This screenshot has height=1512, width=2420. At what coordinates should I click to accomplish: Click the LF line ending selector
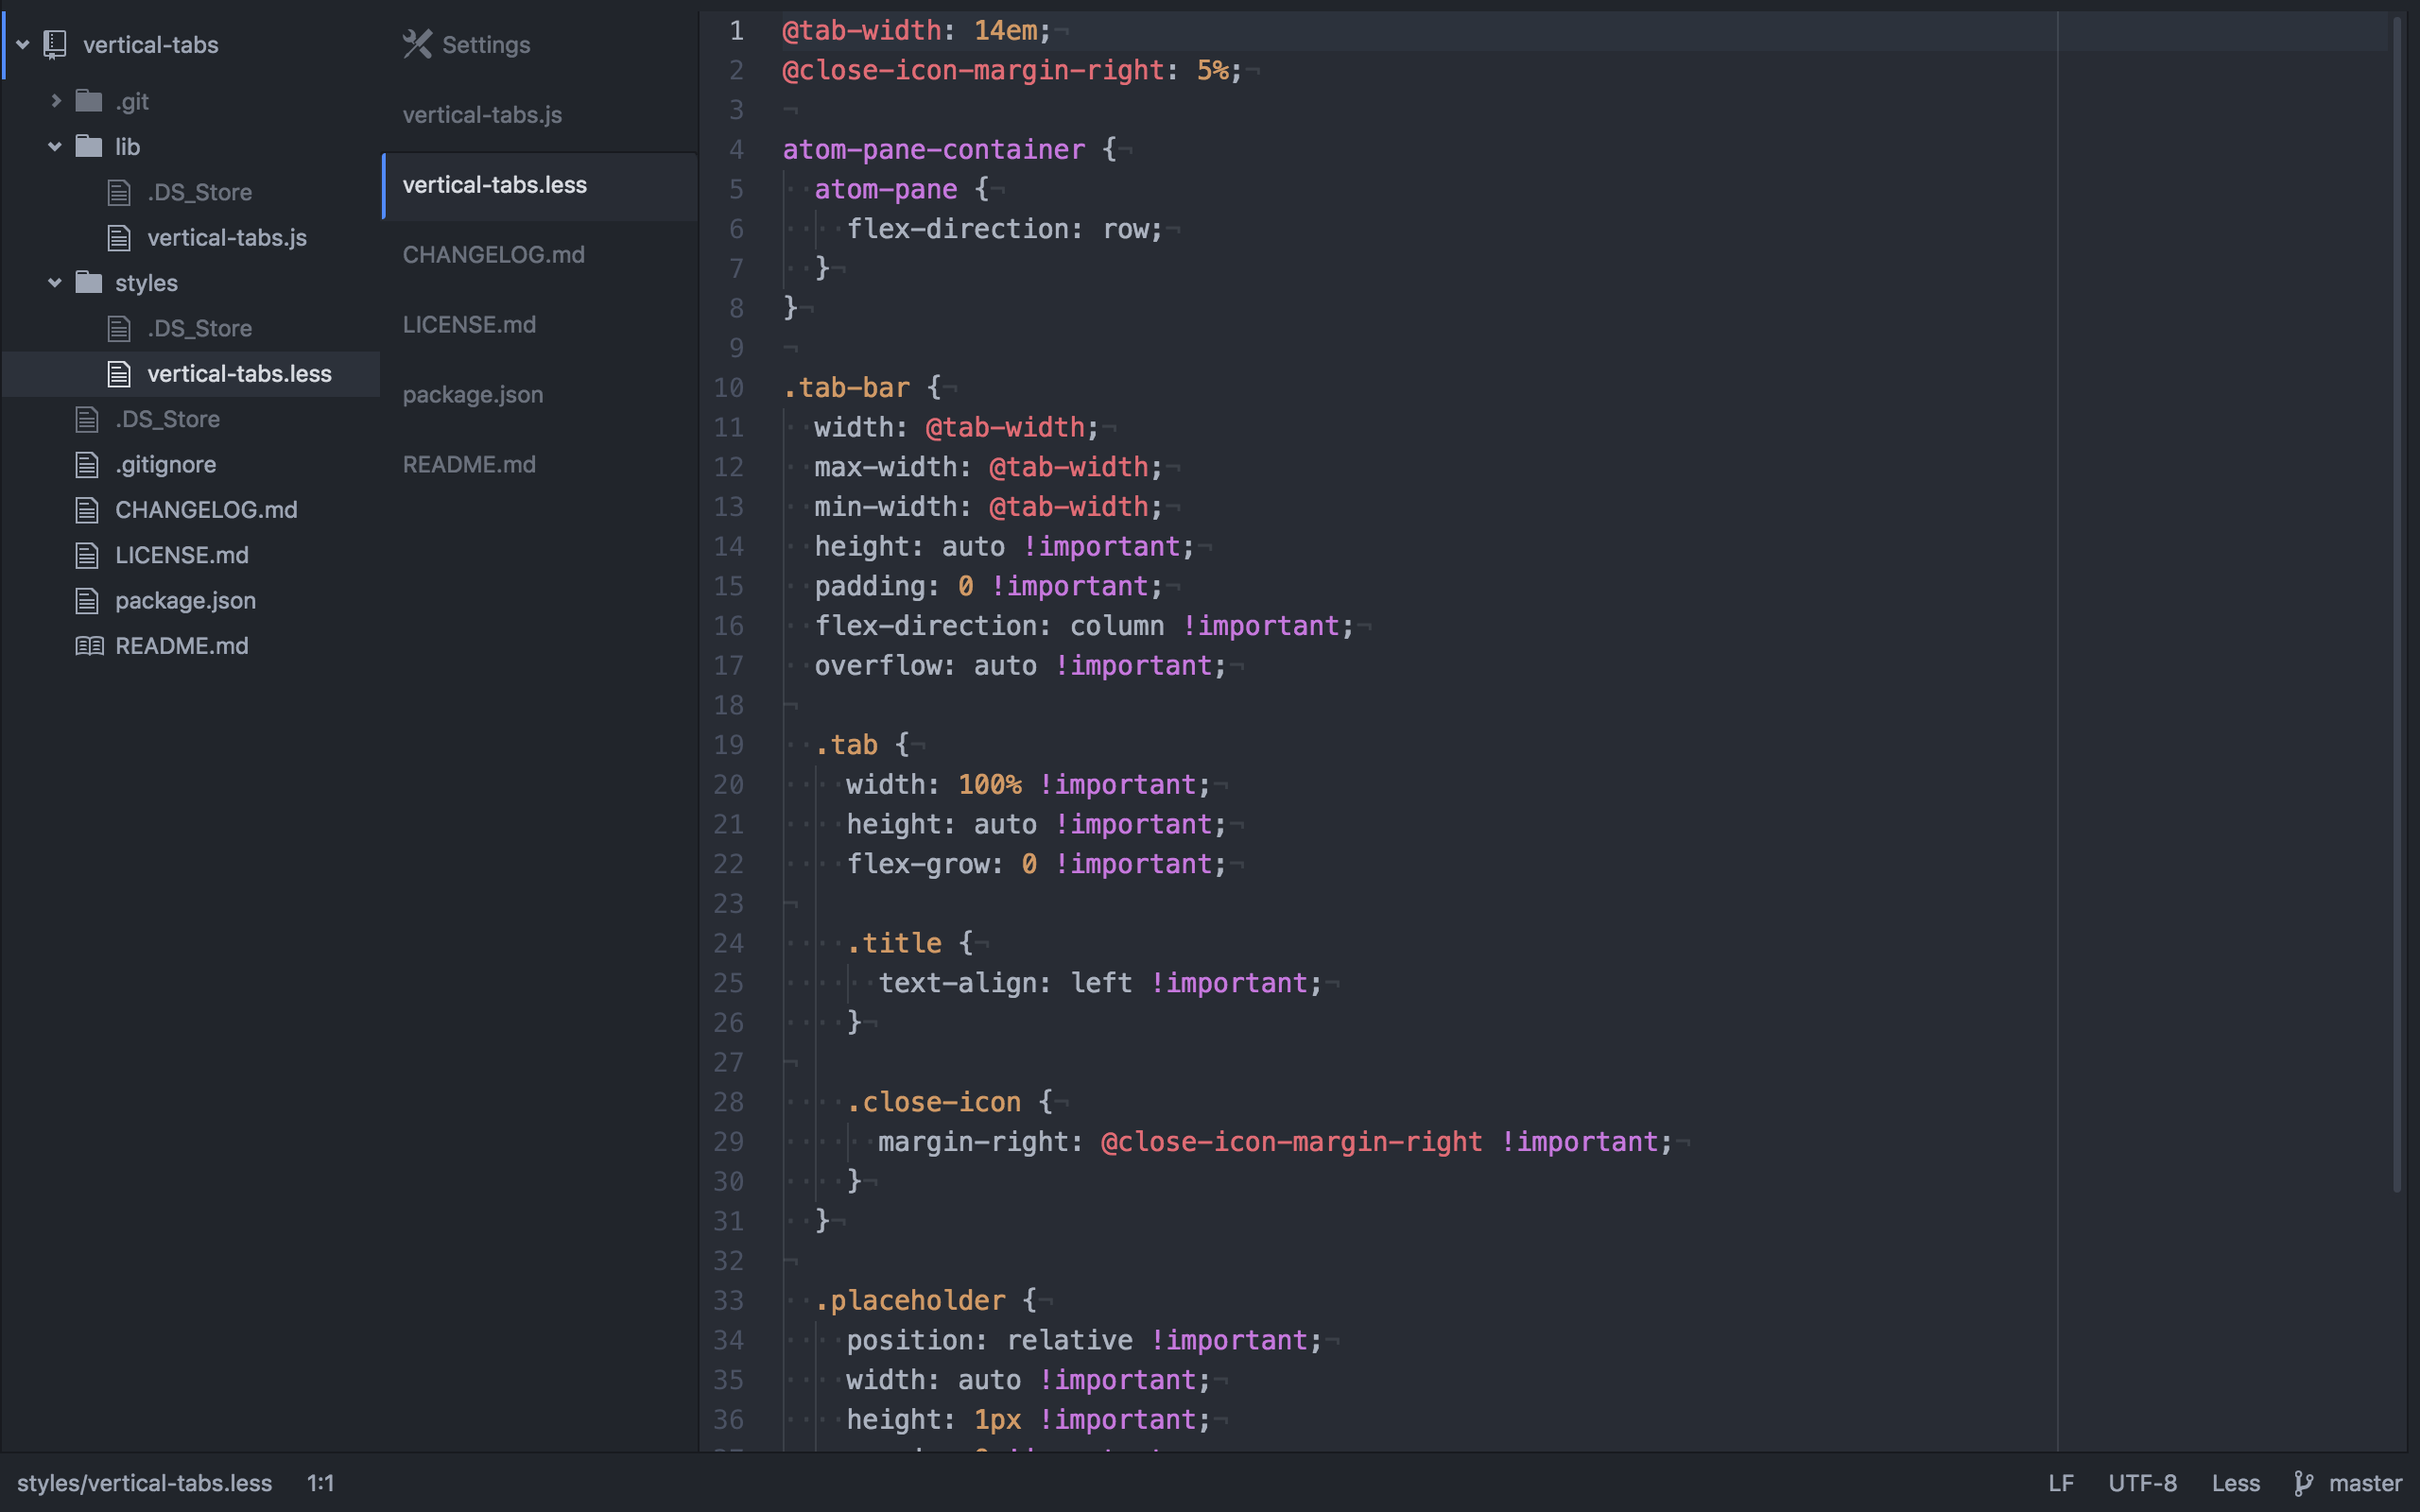[2060, 1483]
